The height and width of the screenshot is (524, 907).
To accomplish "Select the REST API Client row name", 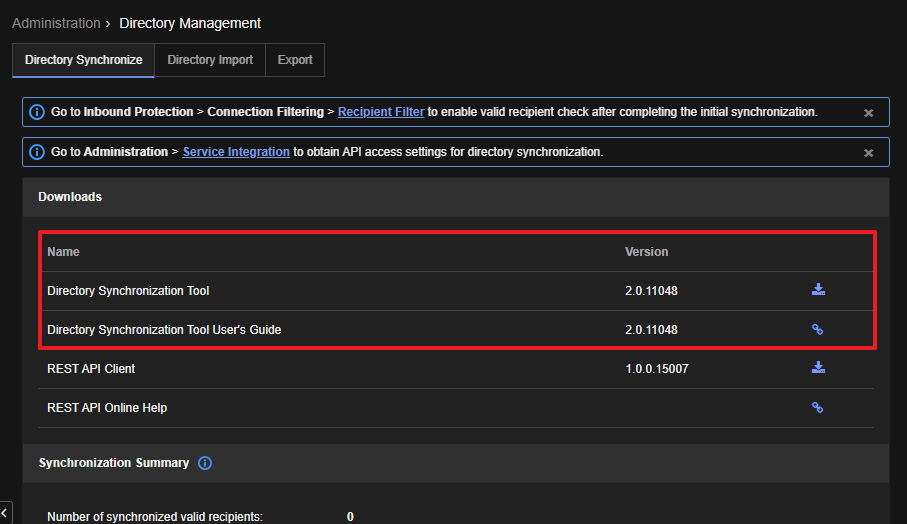I will tap(91, 369).
